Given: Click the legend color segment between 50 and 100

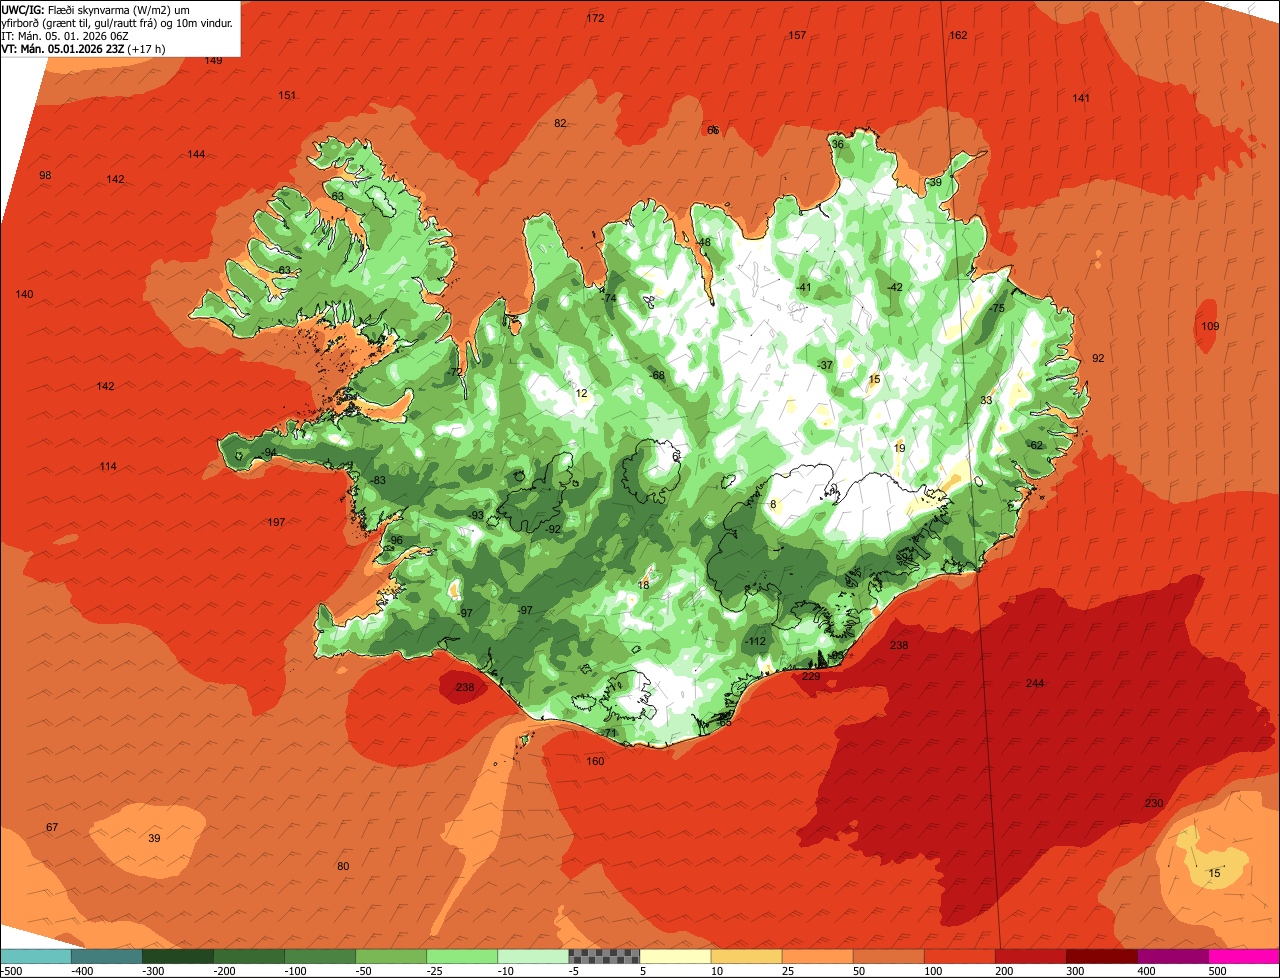Looking at the screenshot, I should point(888,956).
